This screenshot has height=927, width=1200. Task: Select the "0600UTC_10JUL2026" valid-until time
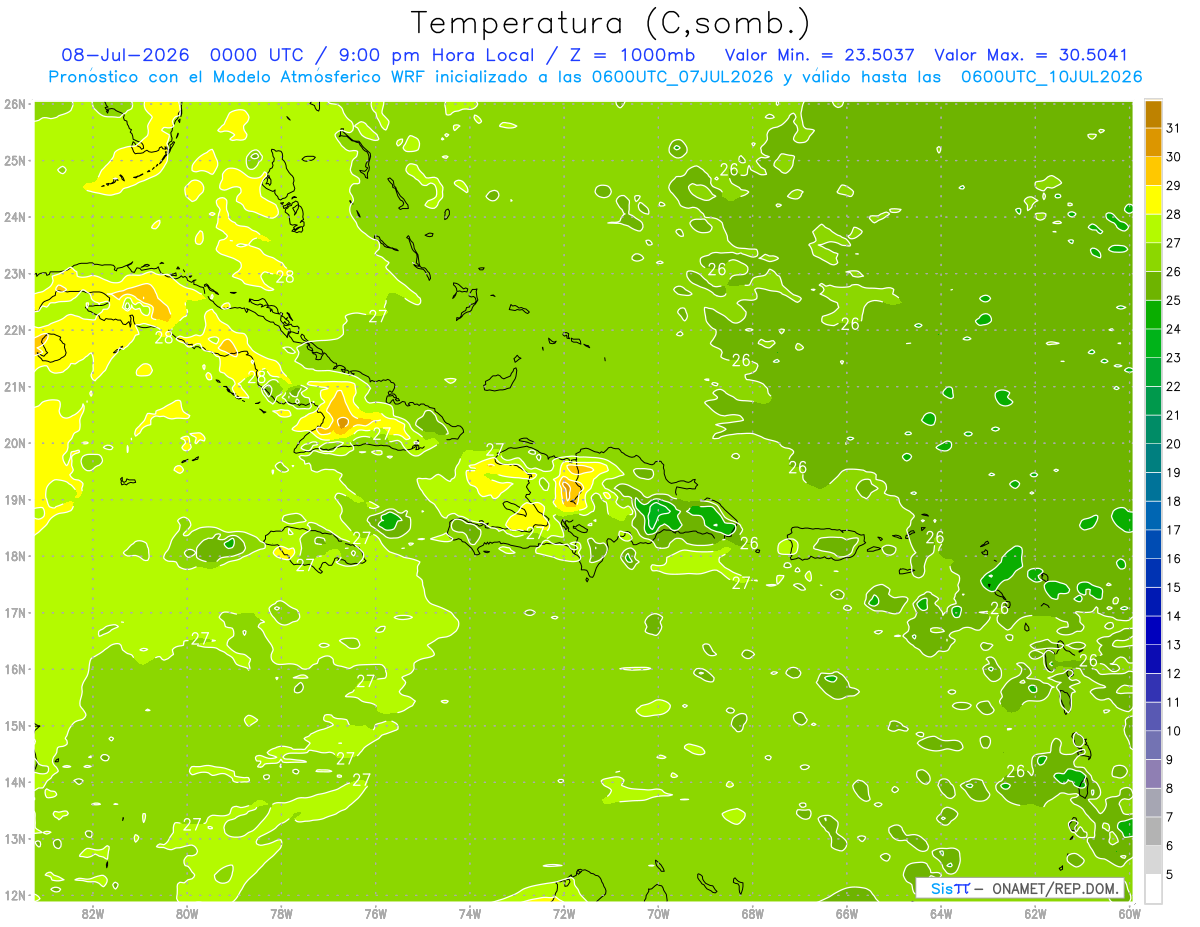pyautogui.click(x=1051, y=77)
